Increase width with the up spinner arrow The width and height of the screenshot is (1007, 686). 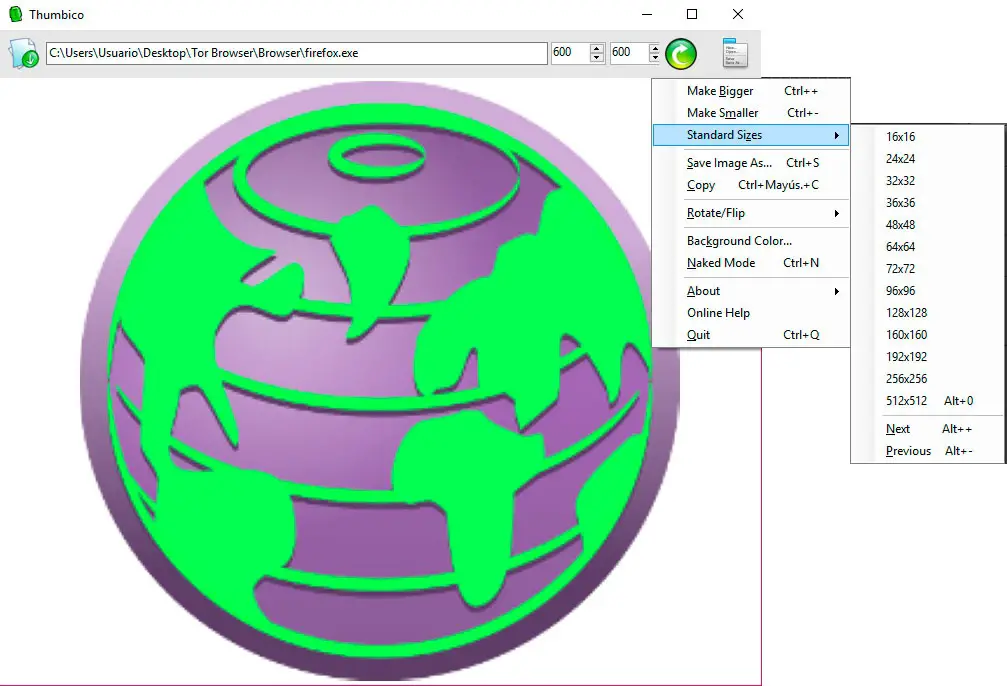click(x=597, y=48)
